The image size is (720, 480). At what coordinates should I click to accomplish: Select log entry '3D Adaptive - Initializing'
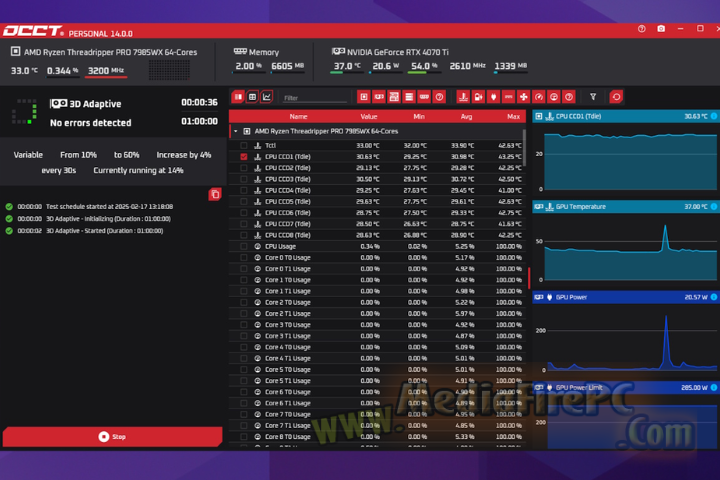coord(108,219)
